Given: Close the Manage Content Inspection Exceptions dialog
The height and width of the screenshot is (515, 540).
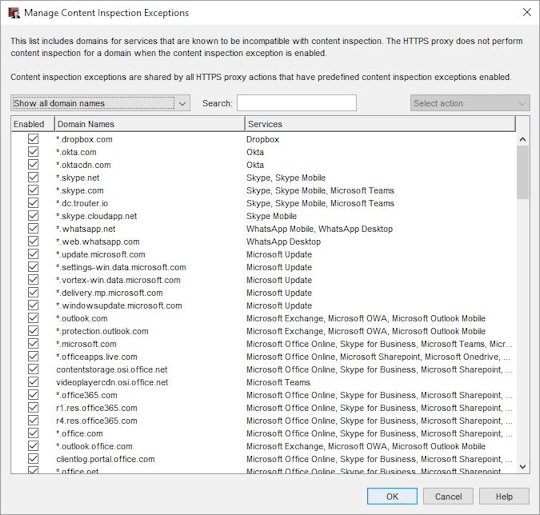Looking at the screenshot, I should (x=527, y=12).
